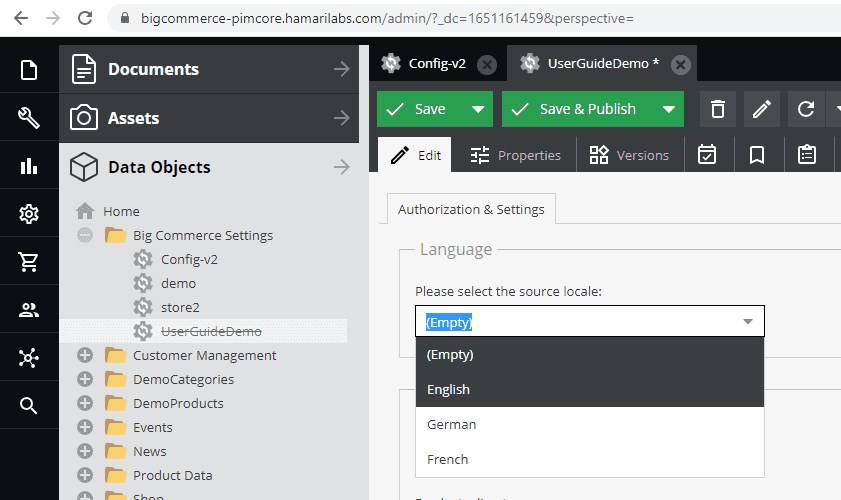
Task: Open the shopping cart e-commerce icon
Action: pyautogui.click(x=29, y=262)
